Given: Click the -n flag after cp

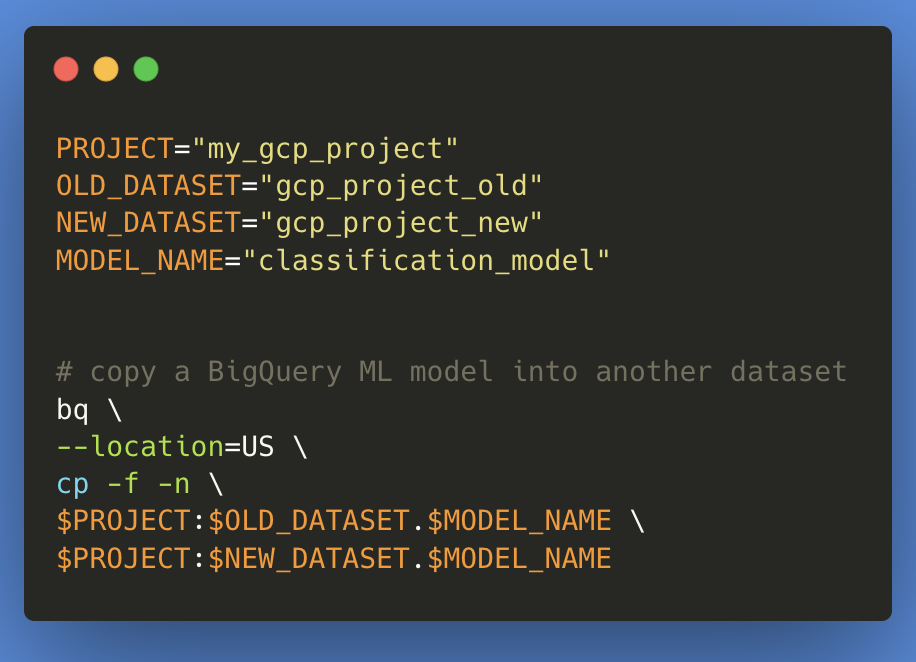Looking at the screenshot, I should pyautogui.click(x=174, y=485).
